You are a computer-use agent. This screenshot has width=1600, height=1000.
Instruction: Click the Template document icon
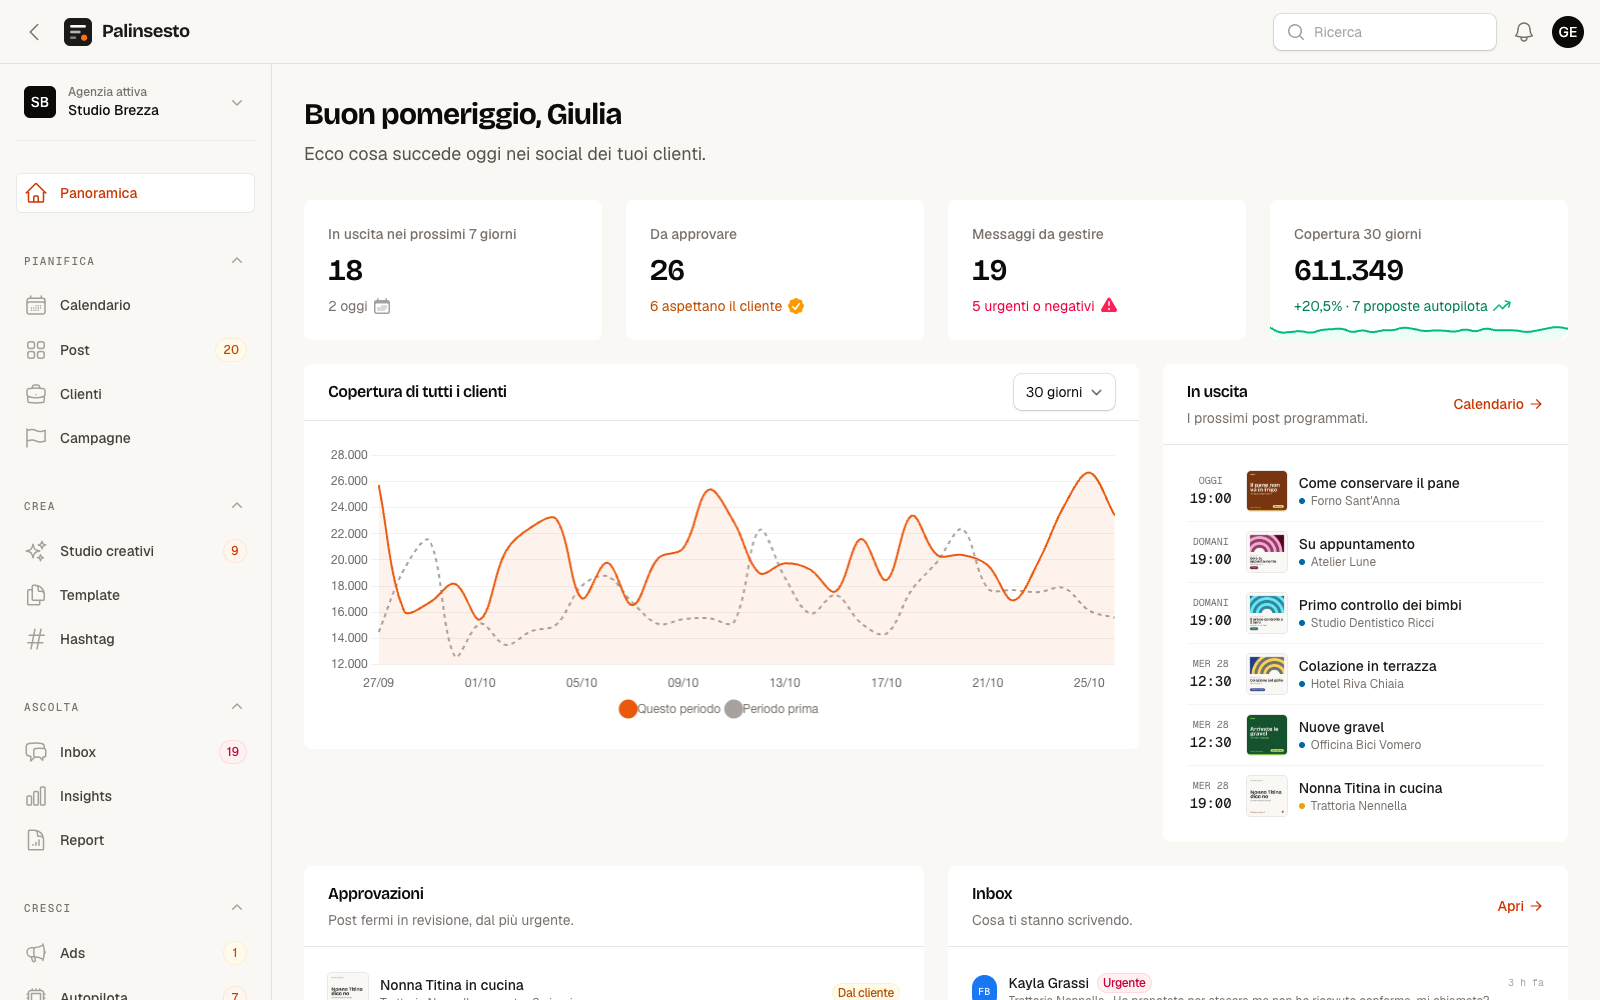(x=36, y=595)
